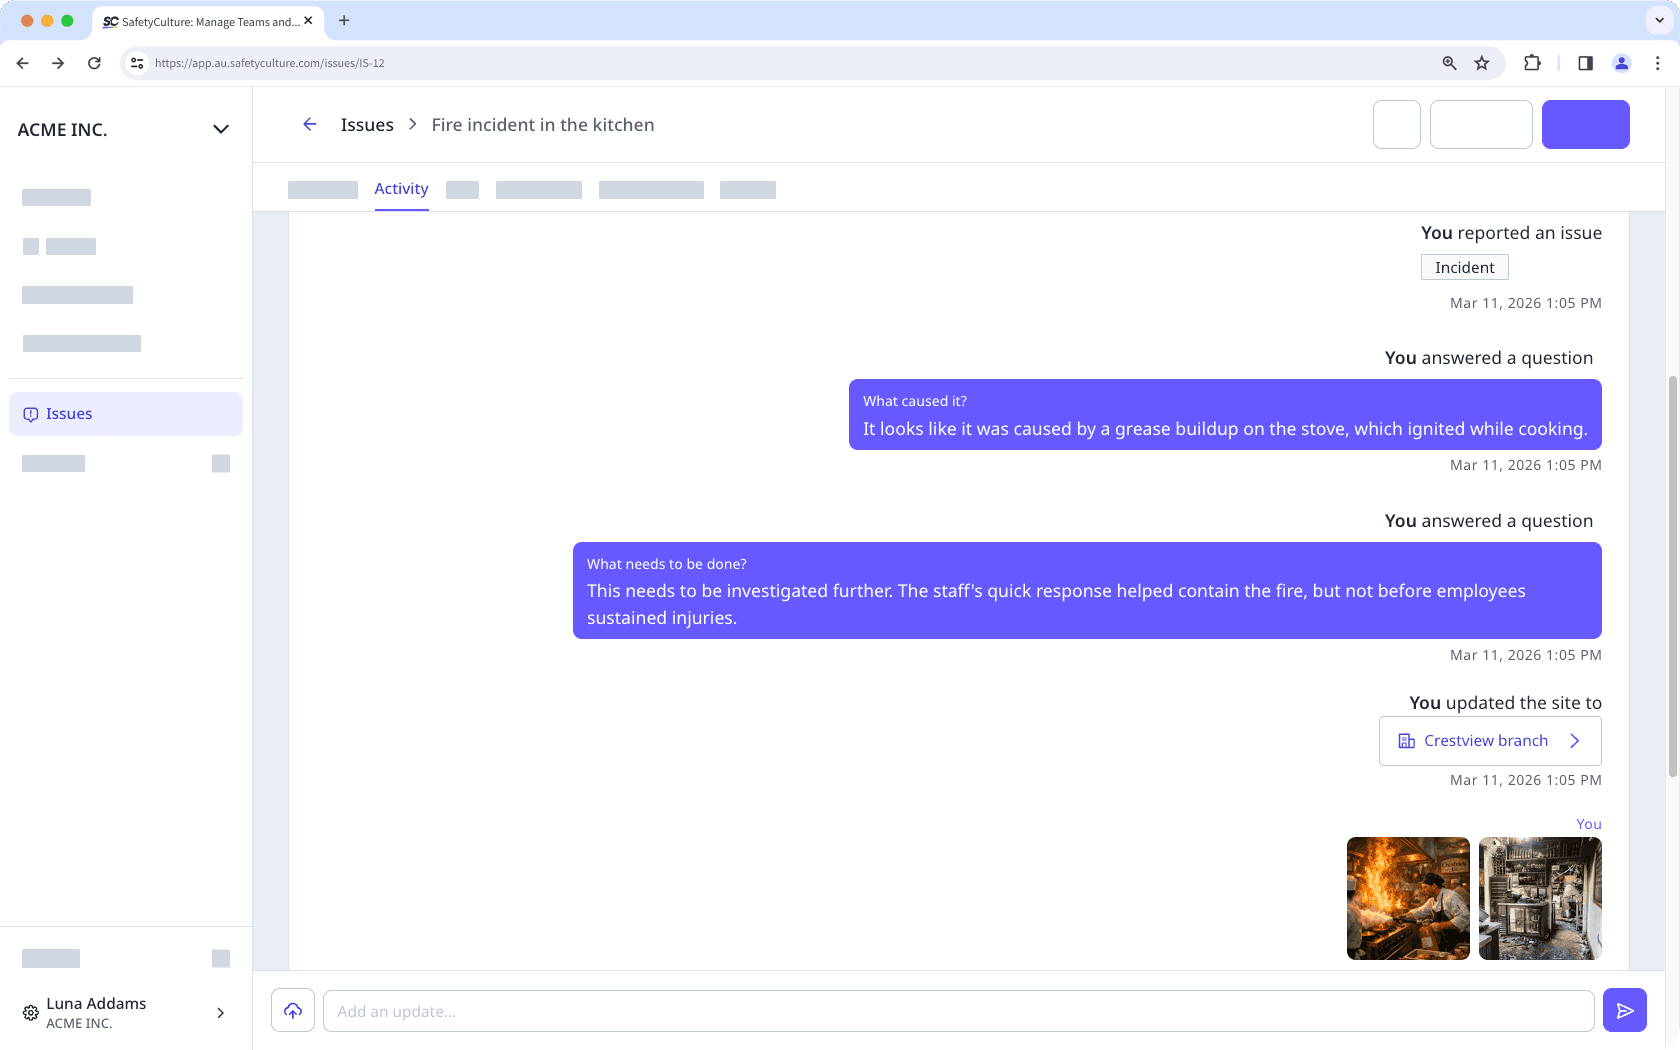Open the kitchen fire flames photo thumbnail
Image resolution: width=1680 pixels, height=1050 pixels.
pos(1408,898)
